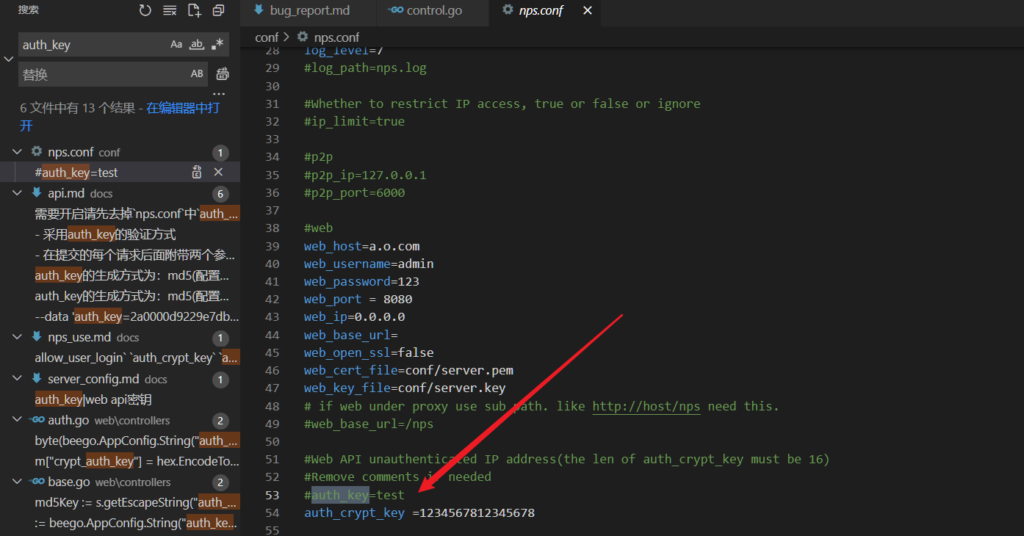This screenshot has height=536, width=1024.
Task: Toggle Match Whole Word option
Action: point(197,44)
